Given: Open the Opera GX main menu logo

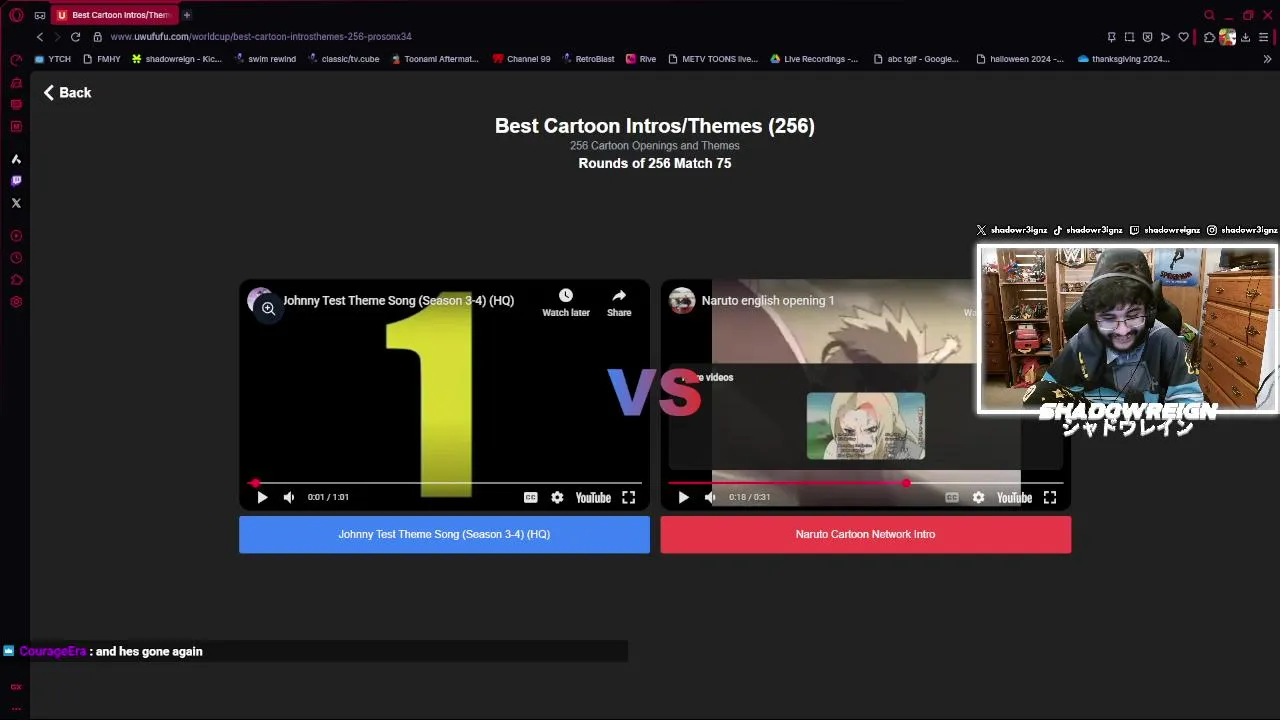Looking at the screenshot, I should point(16,15).
